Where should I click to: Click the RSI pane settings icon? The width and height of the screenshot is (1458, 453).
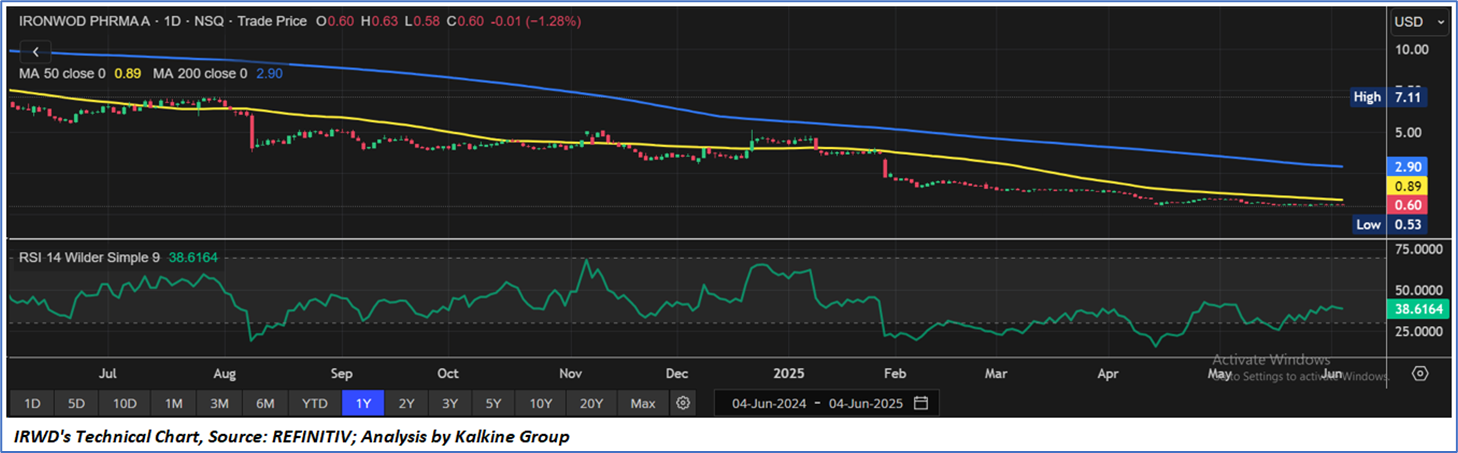pos(1419,373)
